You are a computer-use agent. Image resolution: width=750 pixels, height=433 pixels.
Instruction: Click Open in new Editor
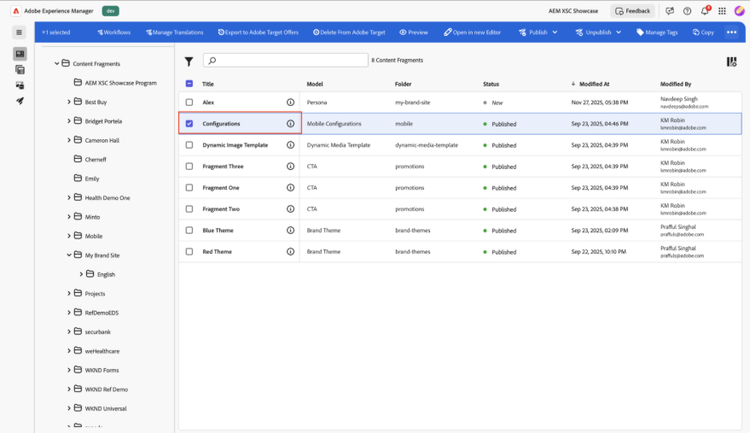472,32
